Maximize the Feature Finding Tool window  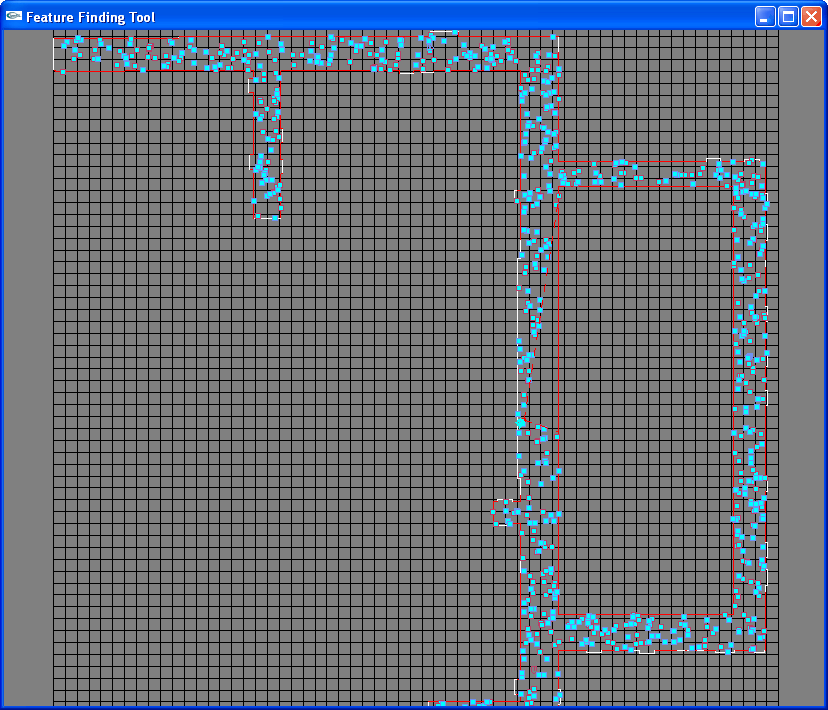tap(788, 17)
